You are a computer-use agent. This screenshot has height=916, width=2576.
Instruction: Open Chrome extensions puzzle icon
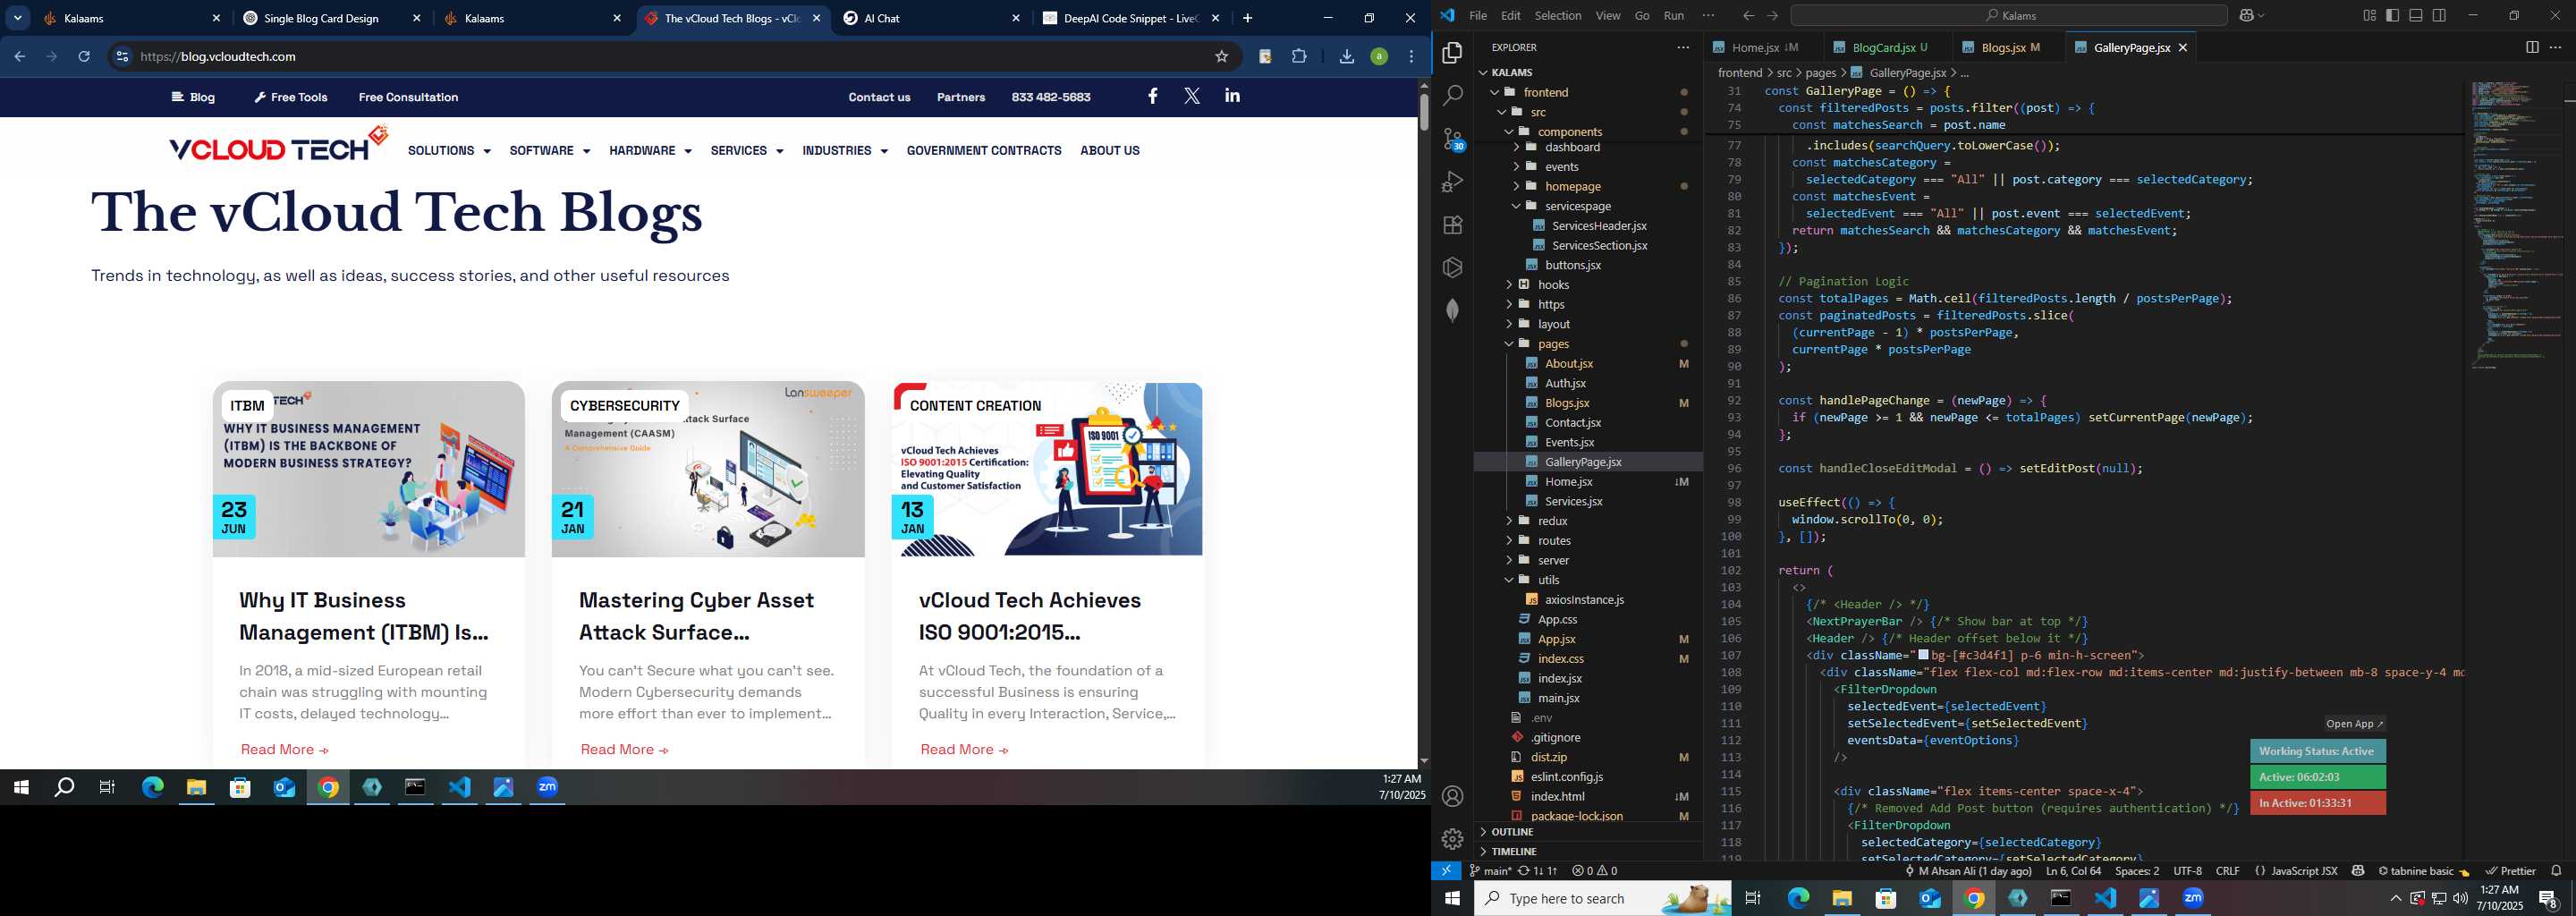pos(1299,57)
